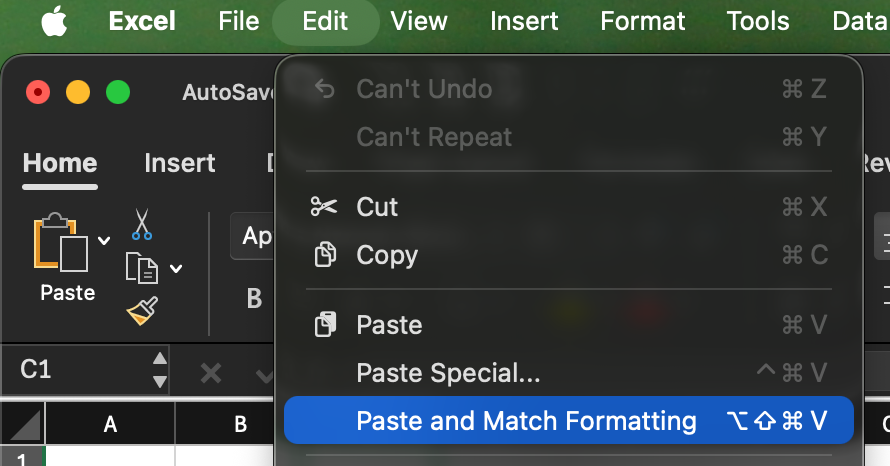The height and width of the screenshot is (466, 890).
Task: Open the Name Box stepper arrows
Action: (160, 370)
